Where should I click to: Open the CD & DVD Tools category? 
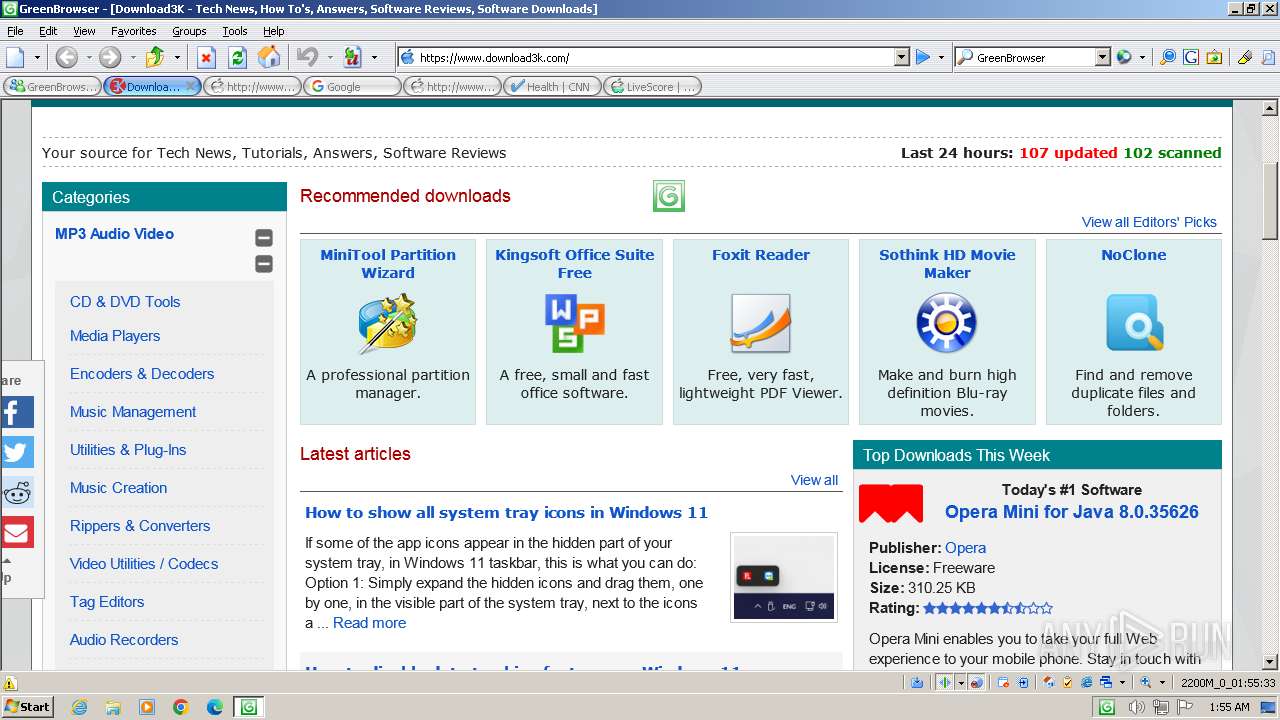pyautogui.click(x=125, y=302)
